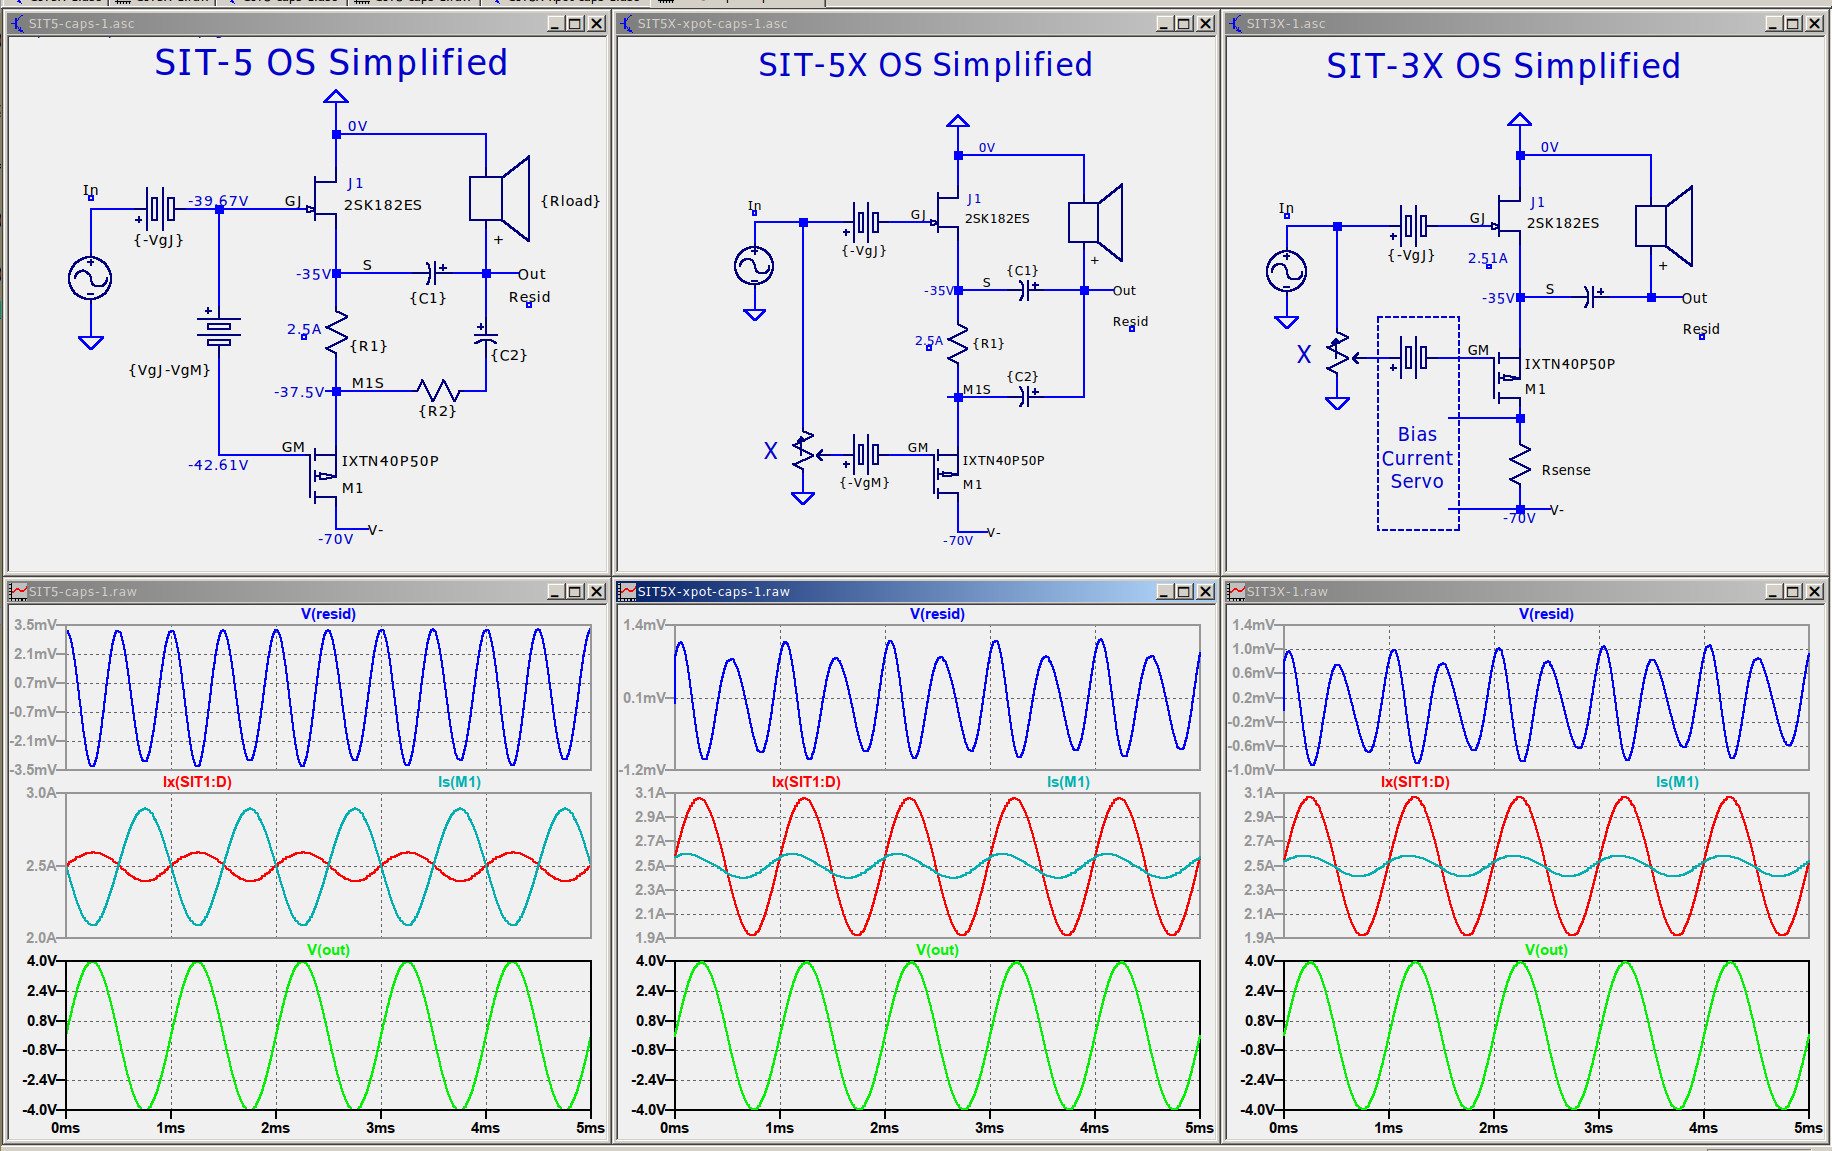Click the -42.61V node label in SIT-5
Screen dimensions: 1832x1151
(218, 465)
